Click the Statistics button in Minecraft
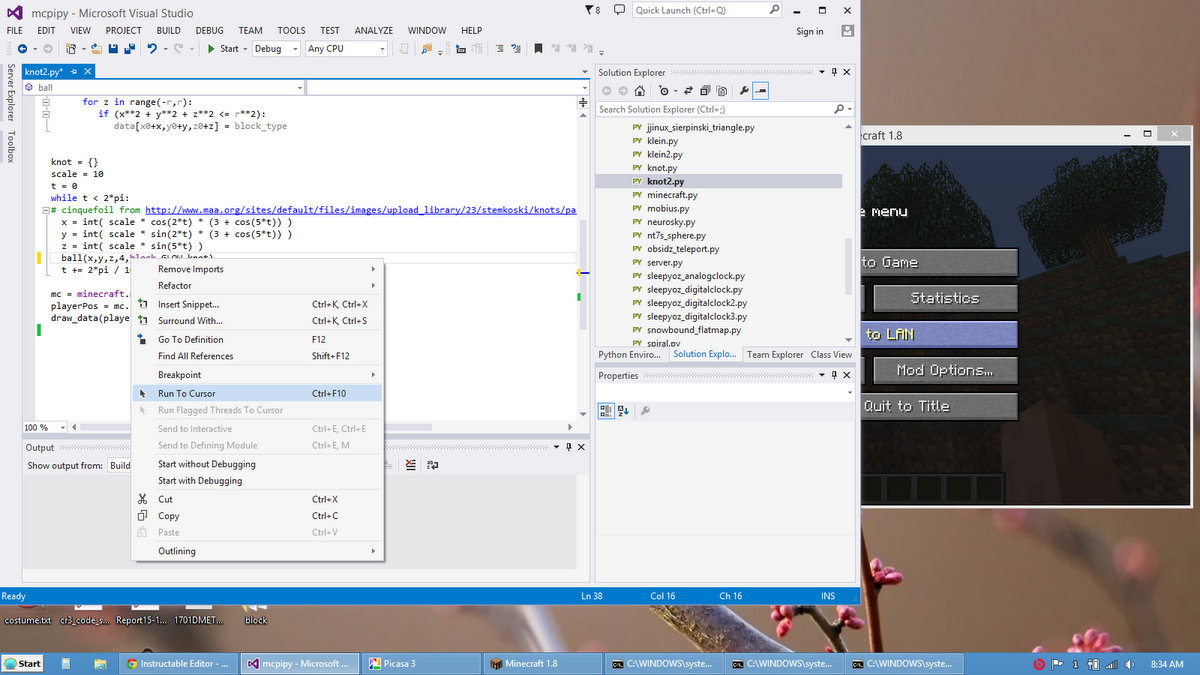The height and width of the screenshot is (675, 1200). 944,297
